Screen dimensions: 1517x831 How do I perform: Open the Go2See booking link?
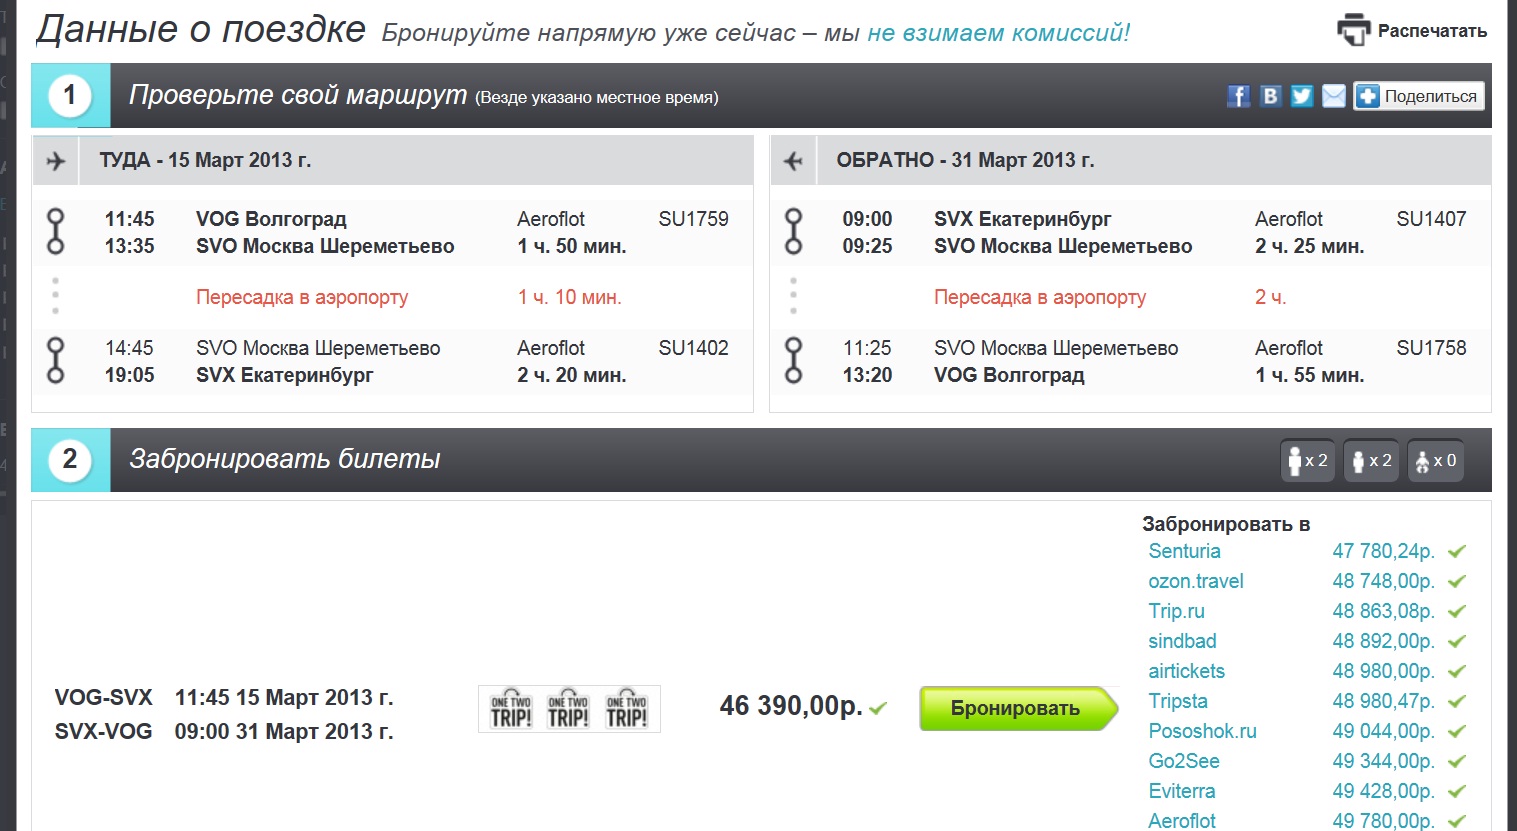pyautogui.click(x=1184, y=761)
